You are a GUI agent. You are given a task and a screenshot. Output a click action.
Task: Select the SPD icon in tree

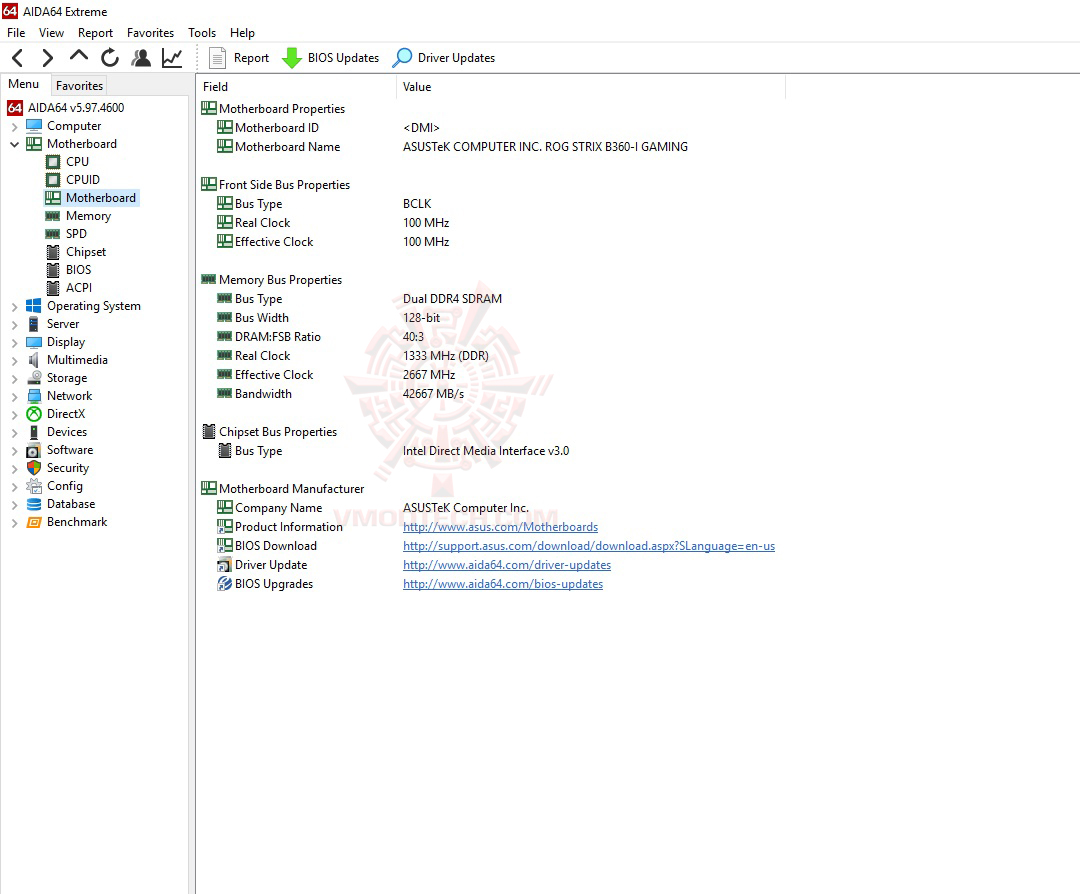pyautogui.click(x=53, y=234)
